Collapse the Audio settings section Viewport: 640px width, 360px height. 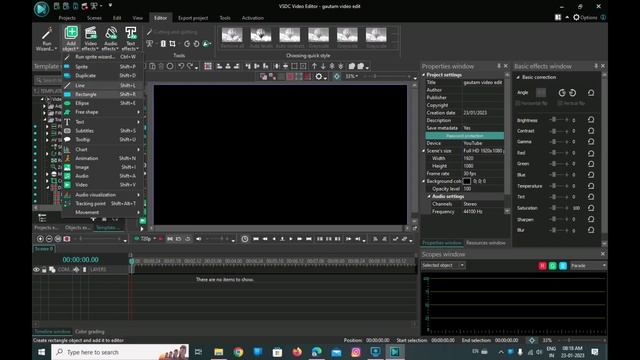[429, 196]
